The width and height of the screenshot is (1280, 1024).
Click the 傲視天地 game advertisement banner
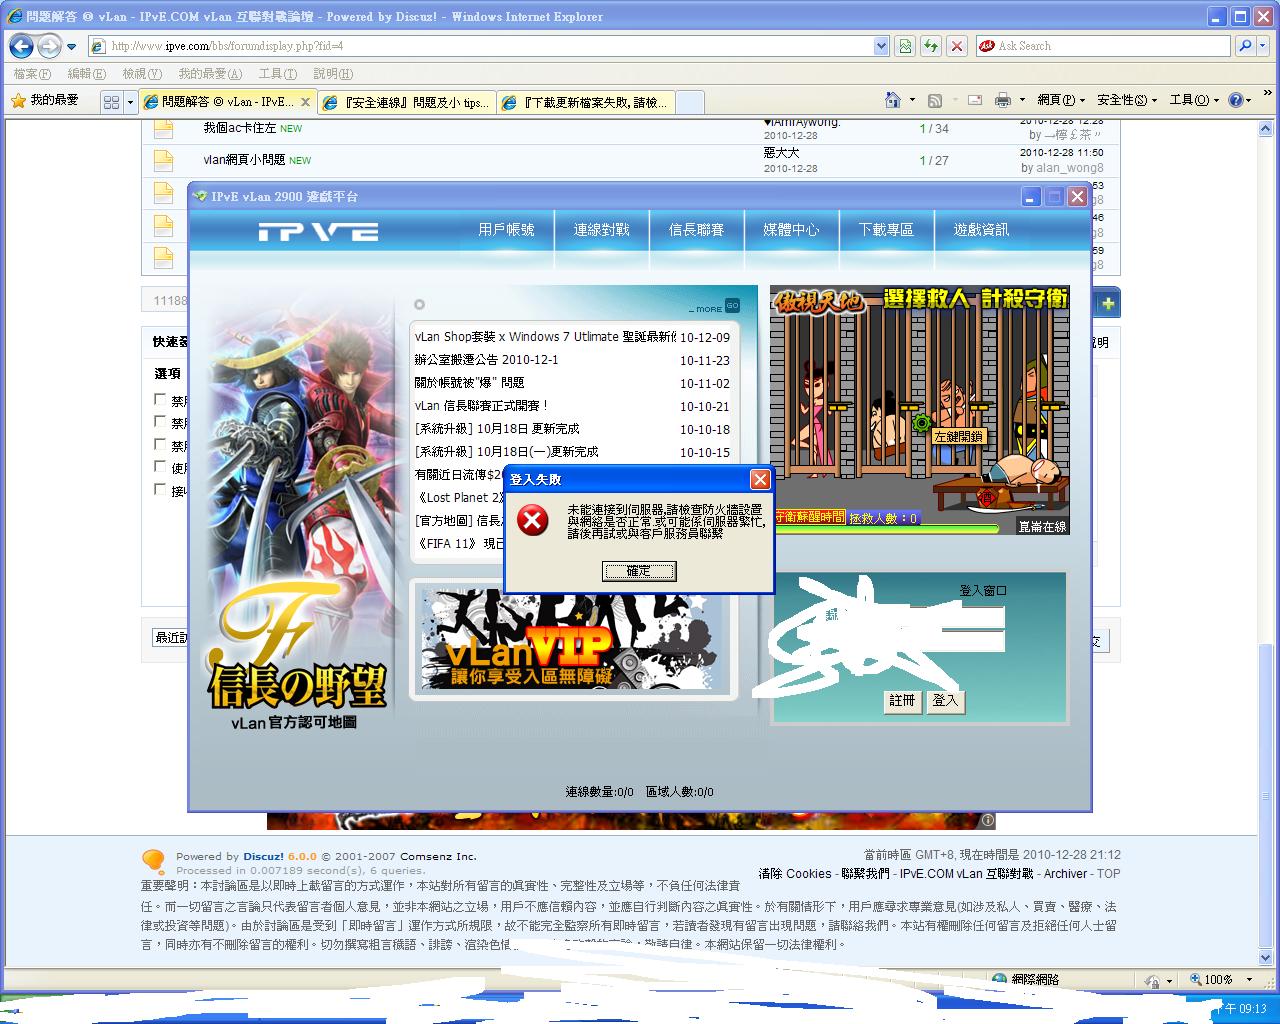tap(919, 410)
